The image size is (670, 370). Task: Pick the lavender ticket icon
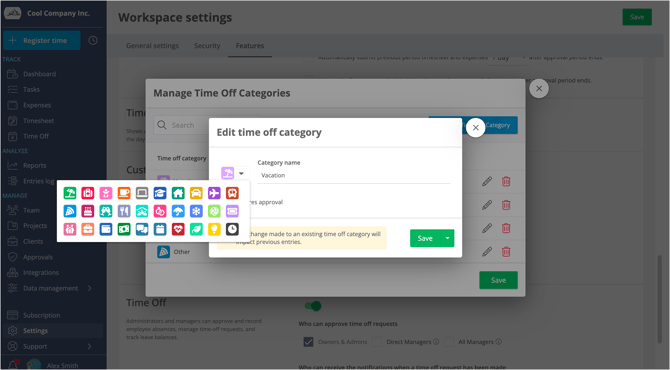[x=232, y=211]
